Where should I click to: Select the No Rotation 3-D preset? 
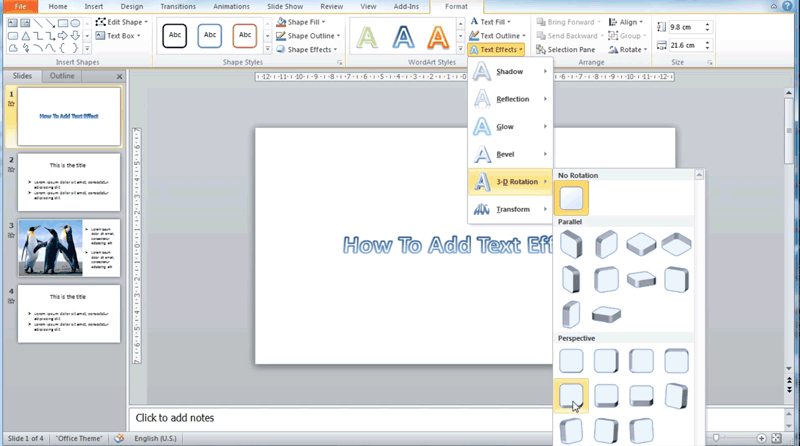573,198
